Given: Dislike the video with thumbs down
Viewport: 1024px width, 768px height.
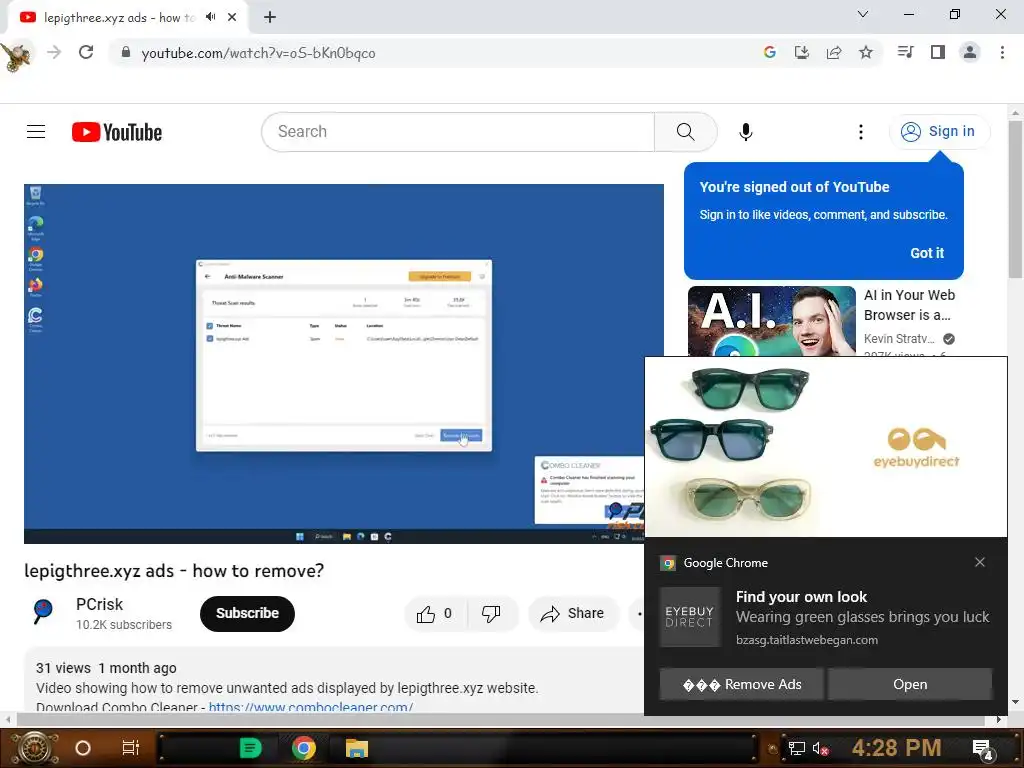Looking at the screenshot, I should [x=491, y=613].
